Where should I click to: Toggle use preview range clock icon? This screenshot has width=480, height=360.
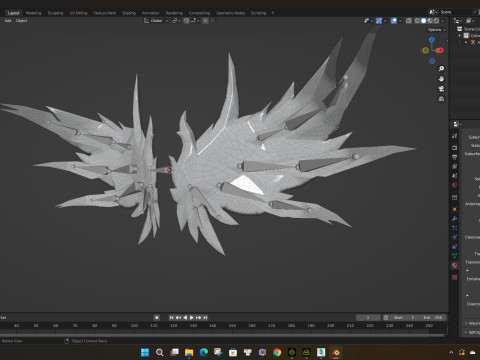click(386, 318)
